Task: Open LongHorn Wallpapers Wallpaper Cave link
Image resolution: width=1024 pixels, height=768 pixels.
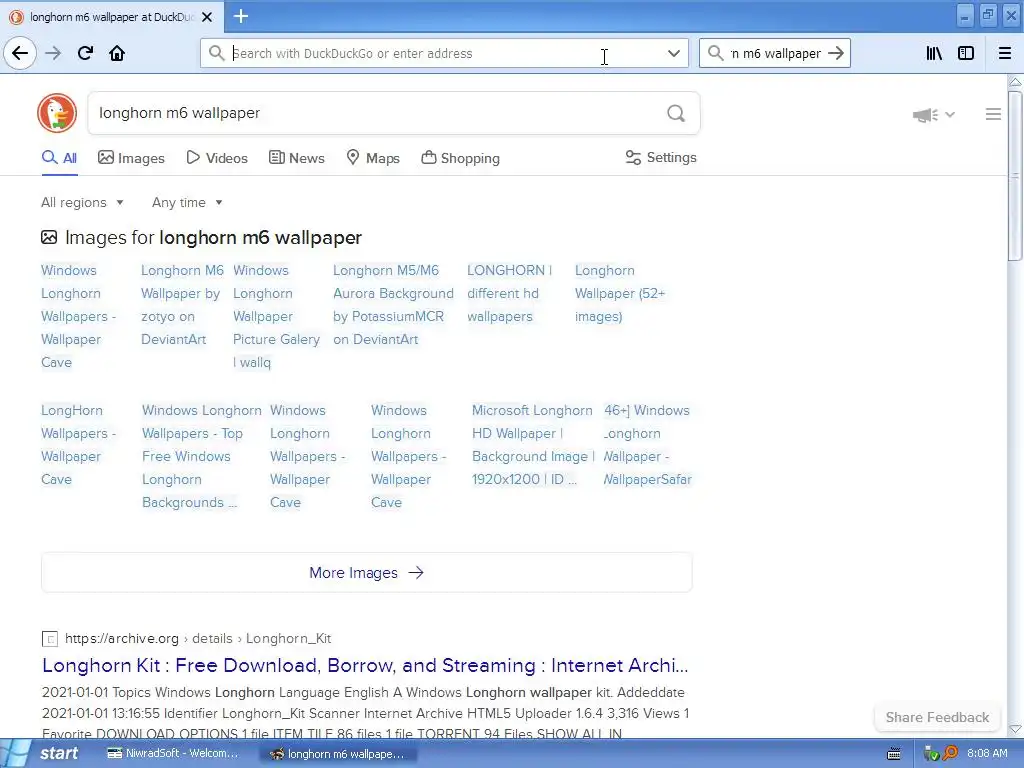Action: pyautogui.click(x=78, y=445)
